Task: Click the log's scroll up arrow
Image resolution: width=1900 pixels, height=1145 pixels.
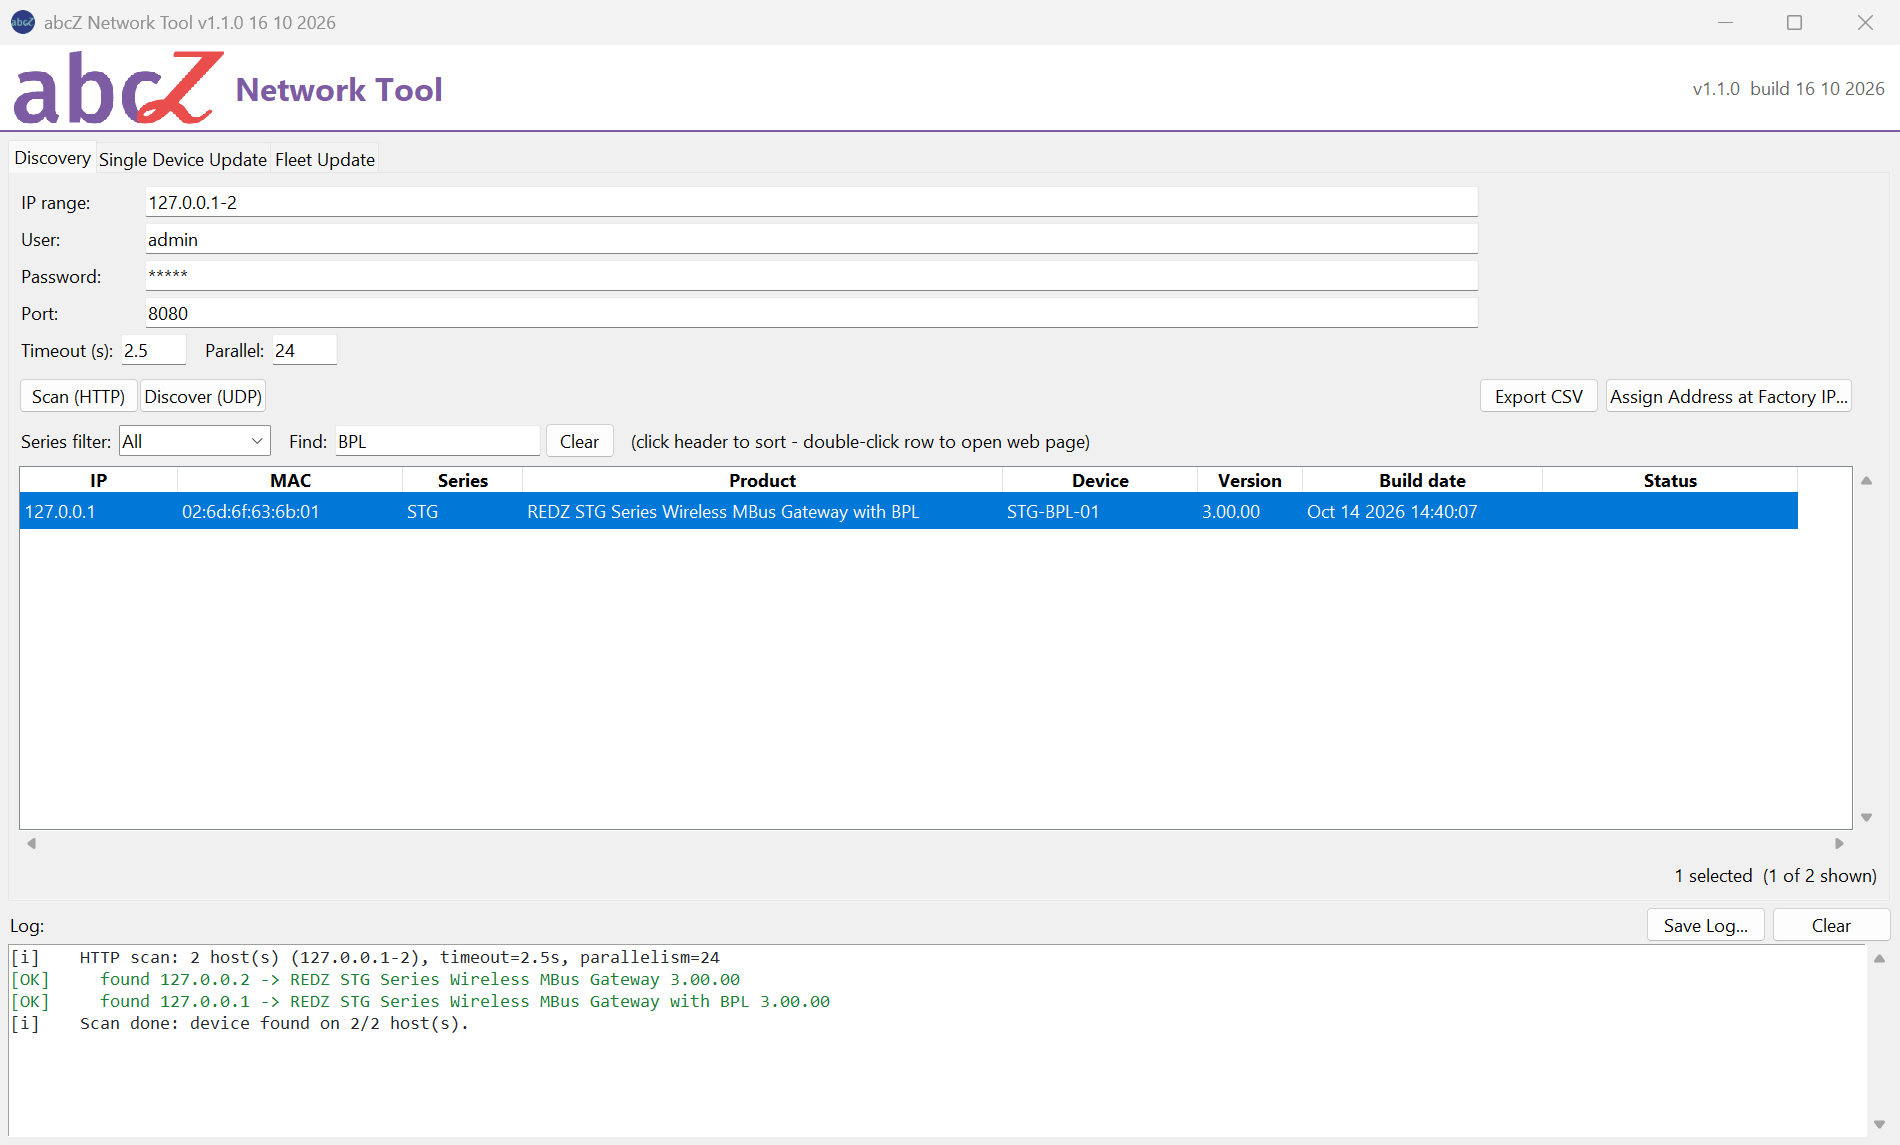Action: click(x=1879, y=958)
